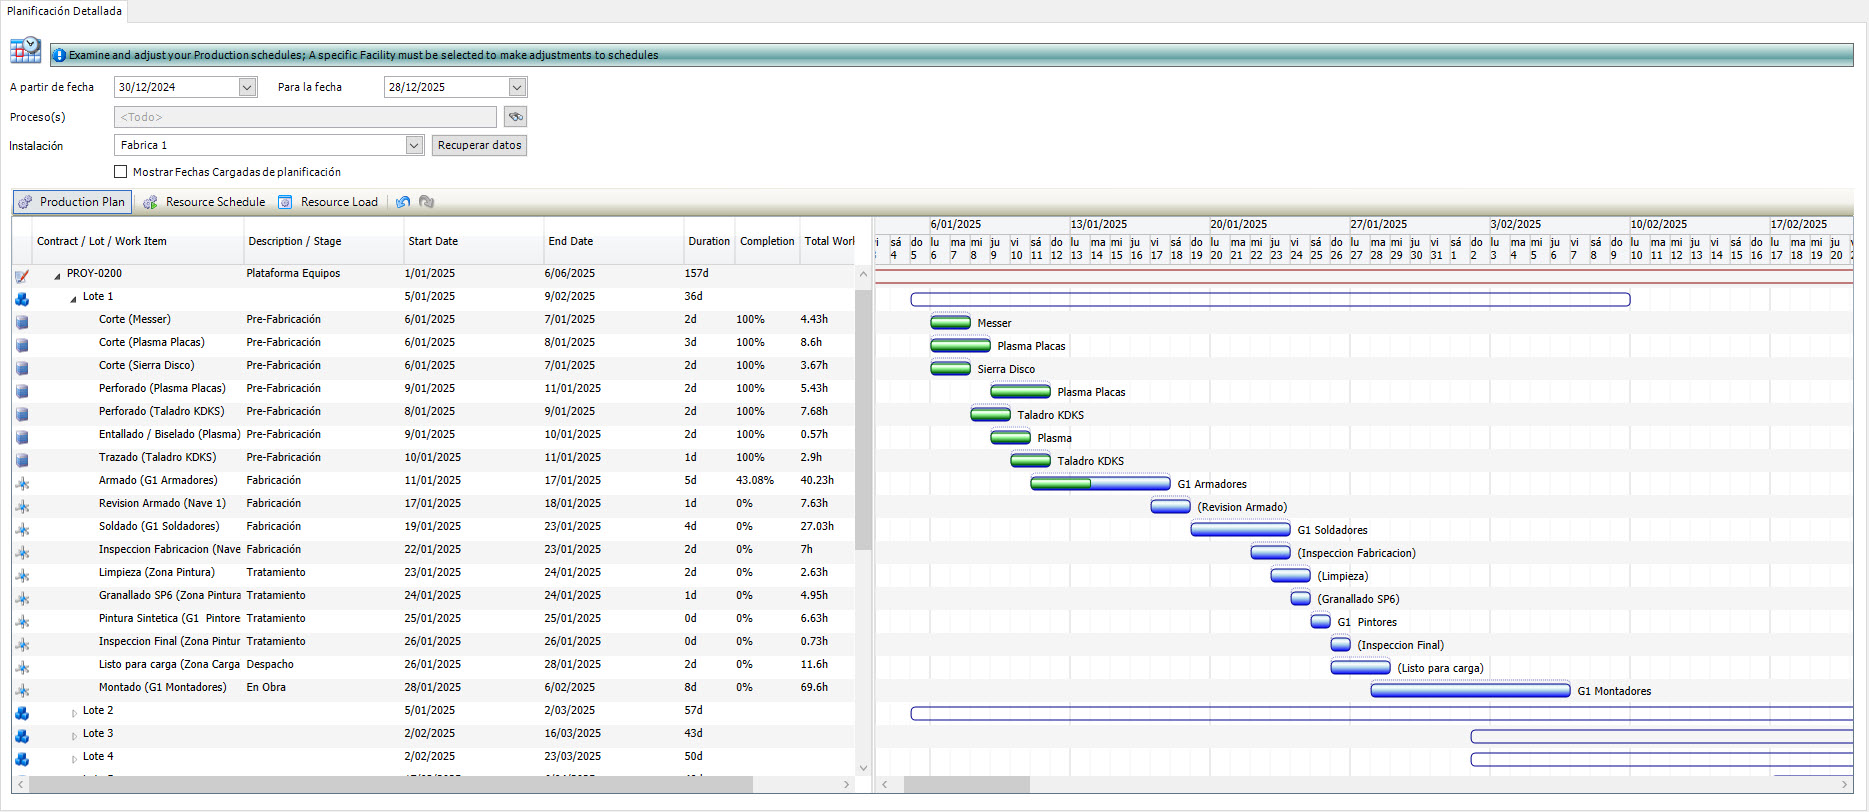Switch to the Resource Load view

[x=329, y=202]
